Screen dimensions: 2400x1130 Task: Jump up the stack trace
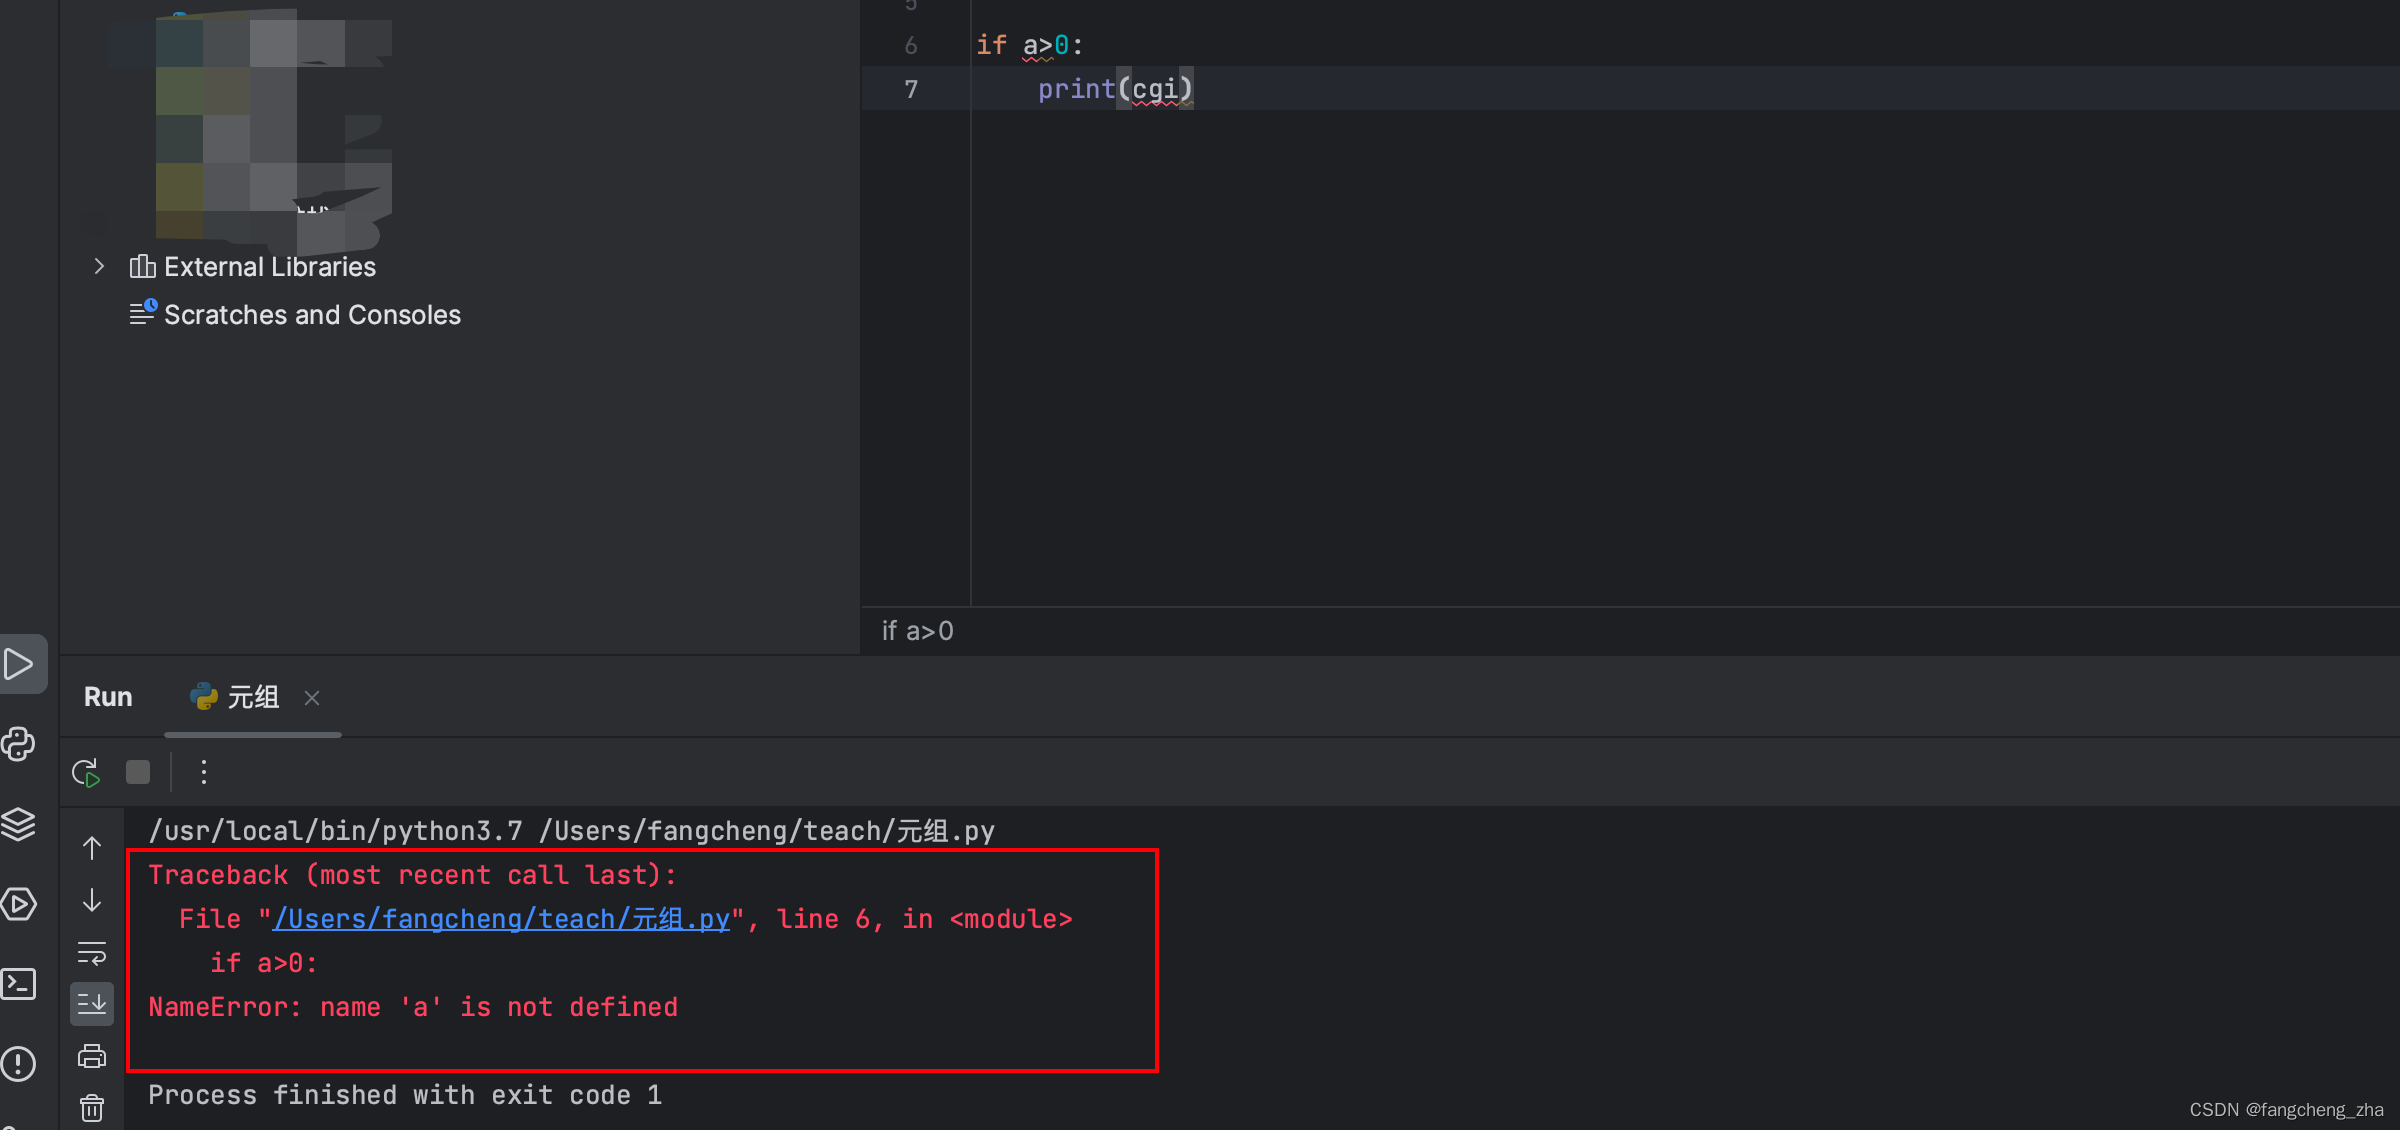(92, 848)
